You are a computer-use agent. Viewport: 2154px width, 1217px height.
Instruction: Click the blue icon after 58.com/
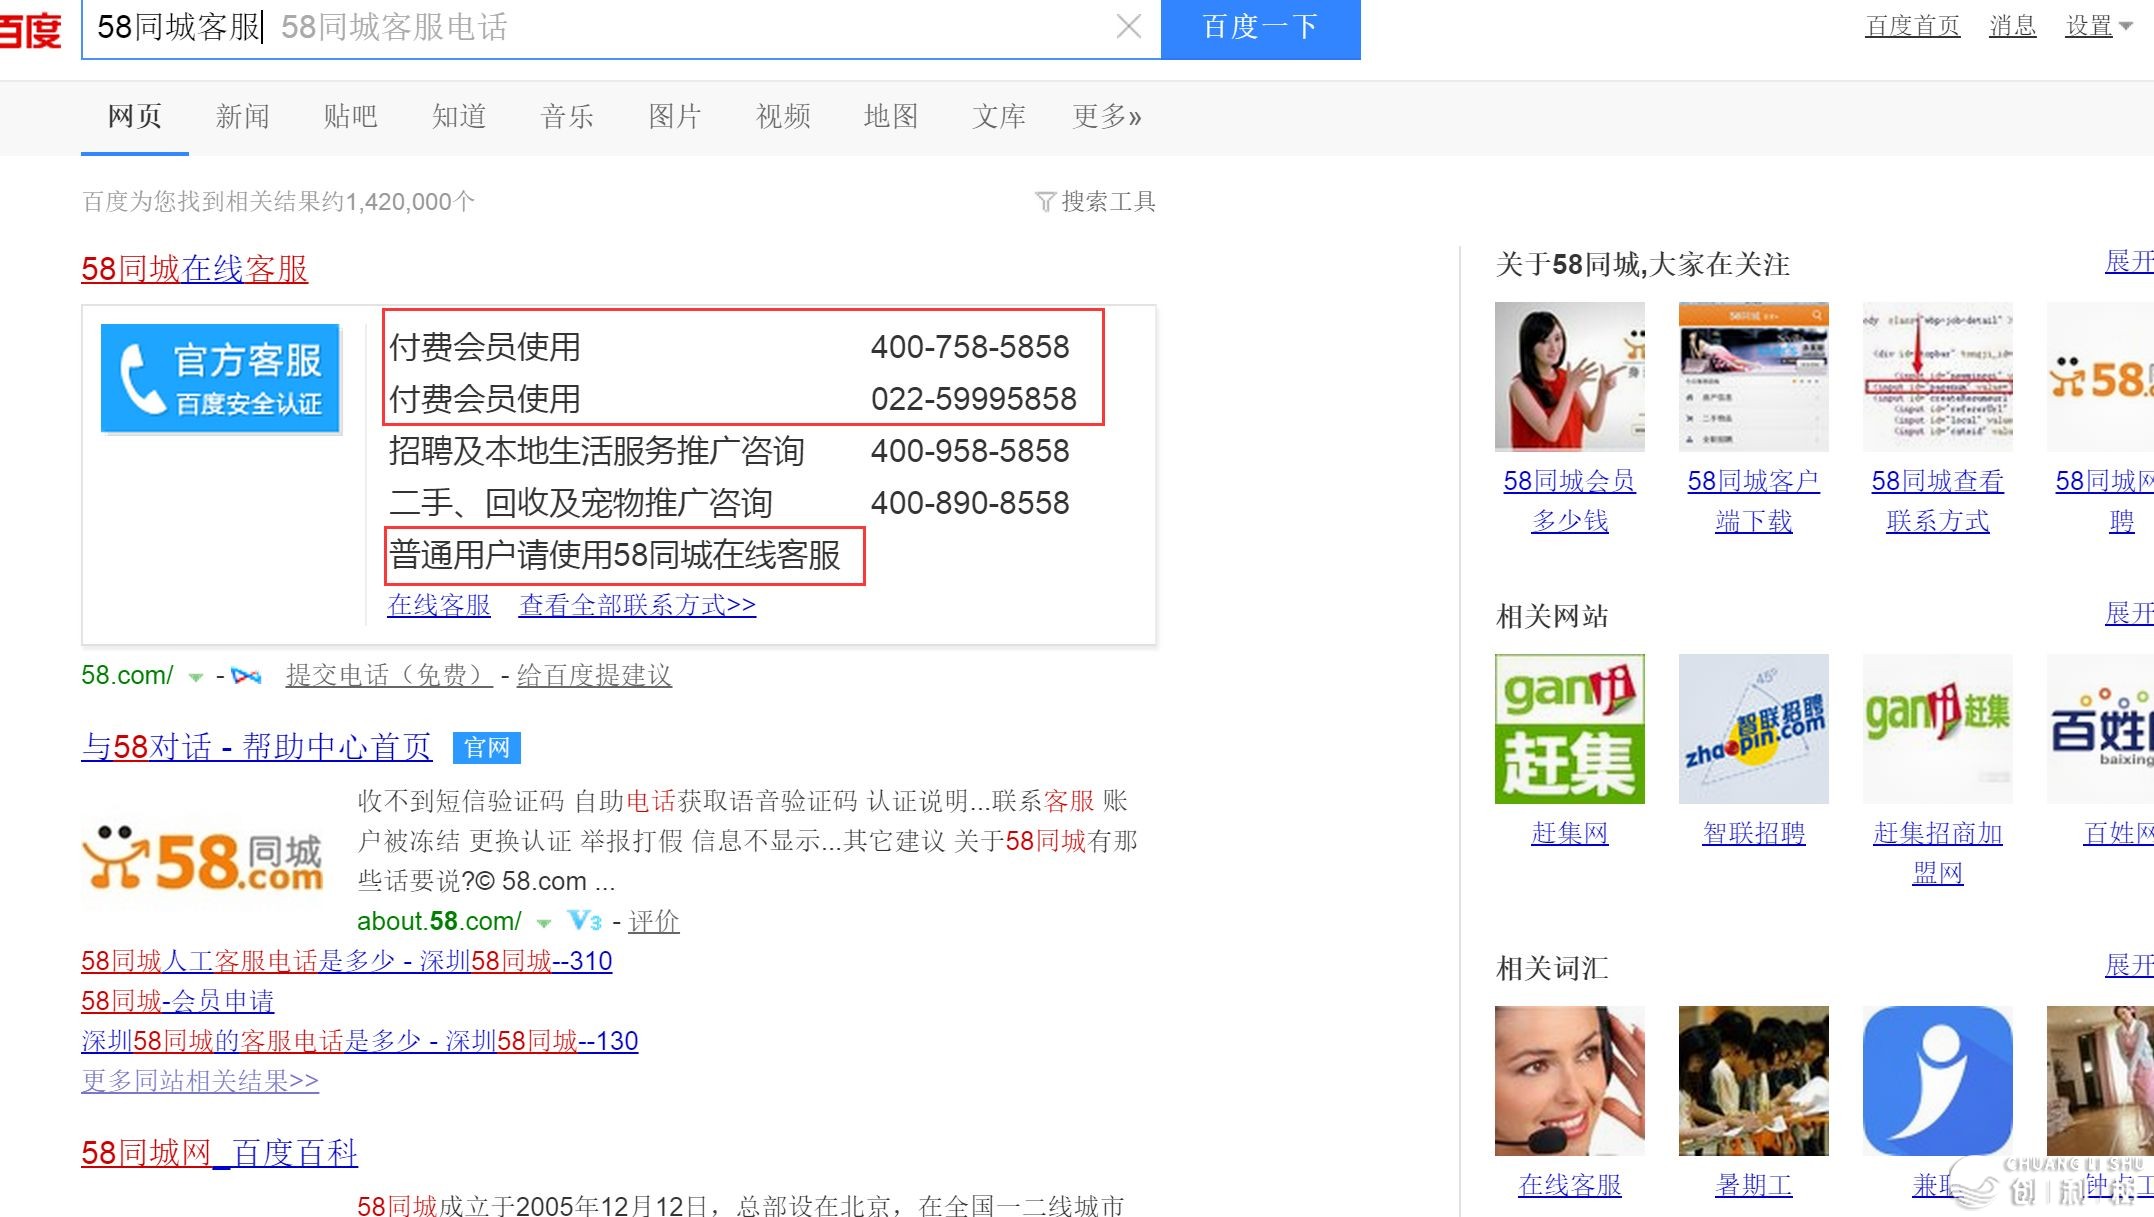(x=246, y=676)
